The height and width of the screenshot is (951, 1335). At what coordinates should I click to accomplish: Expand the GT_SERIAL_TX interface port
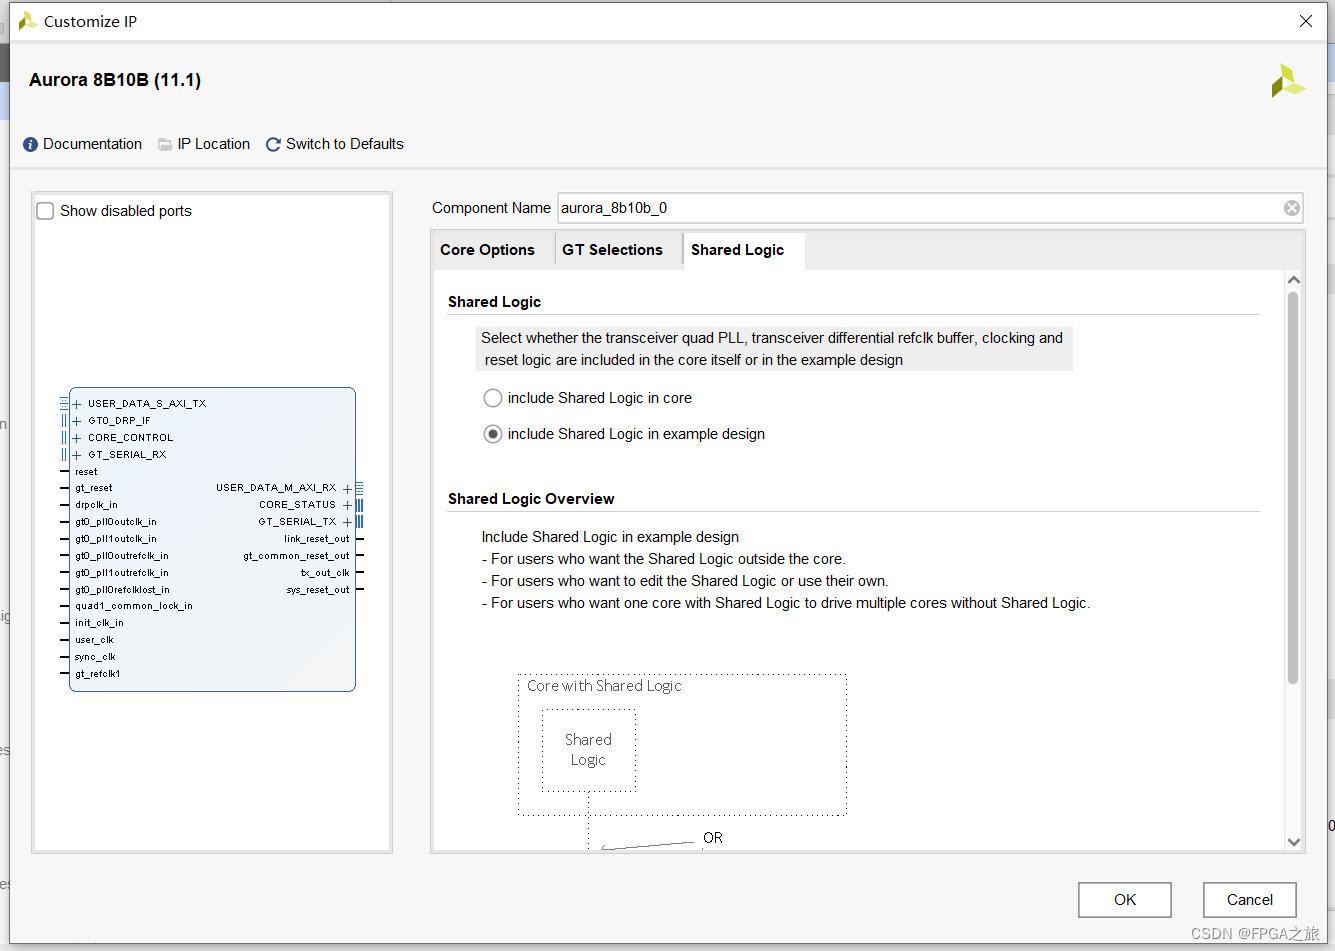(x=347, y=522)
